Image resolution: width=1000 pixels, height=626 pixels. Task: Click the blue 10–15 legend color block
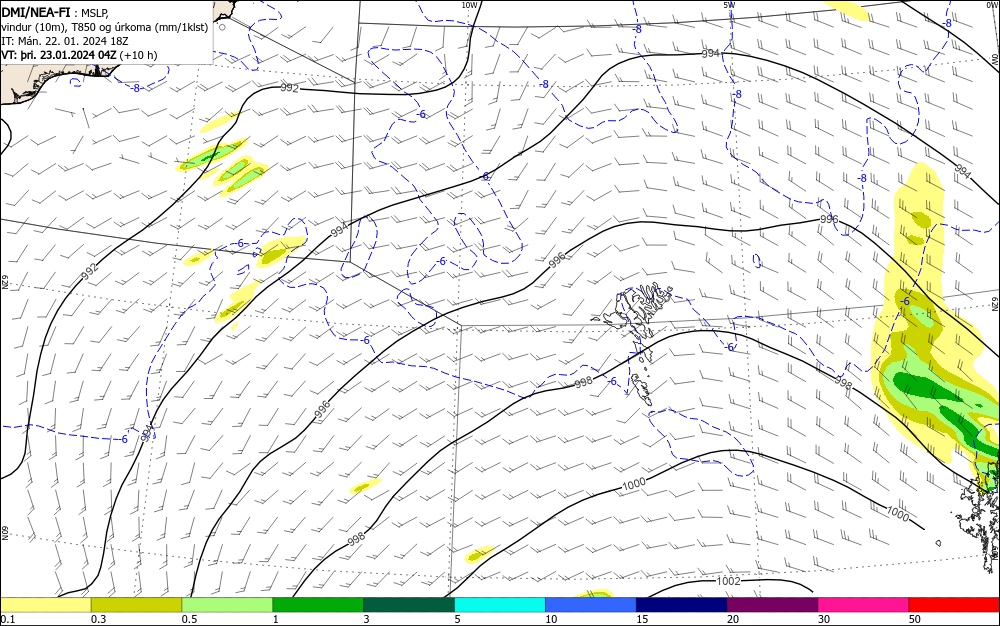coord(591,605)
